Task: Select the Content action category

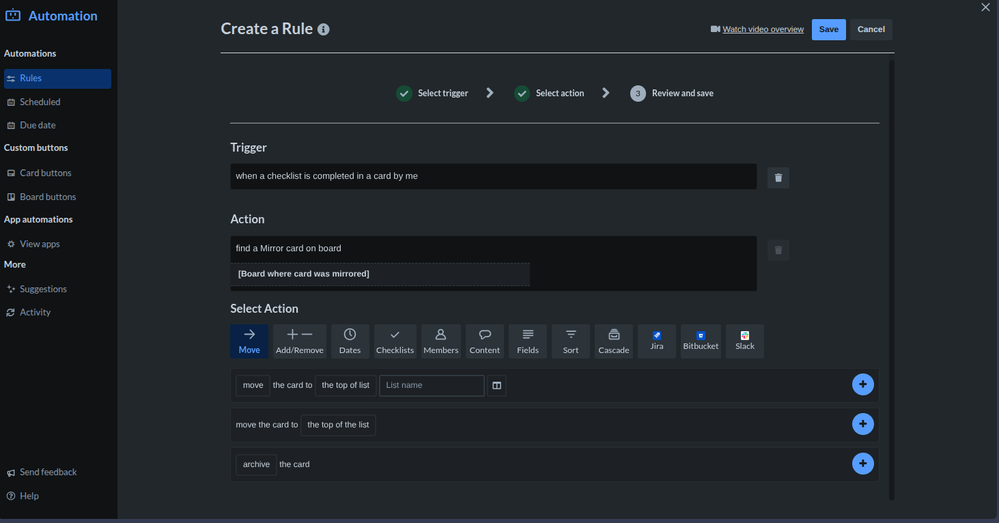Action: (x=485, y=341)
